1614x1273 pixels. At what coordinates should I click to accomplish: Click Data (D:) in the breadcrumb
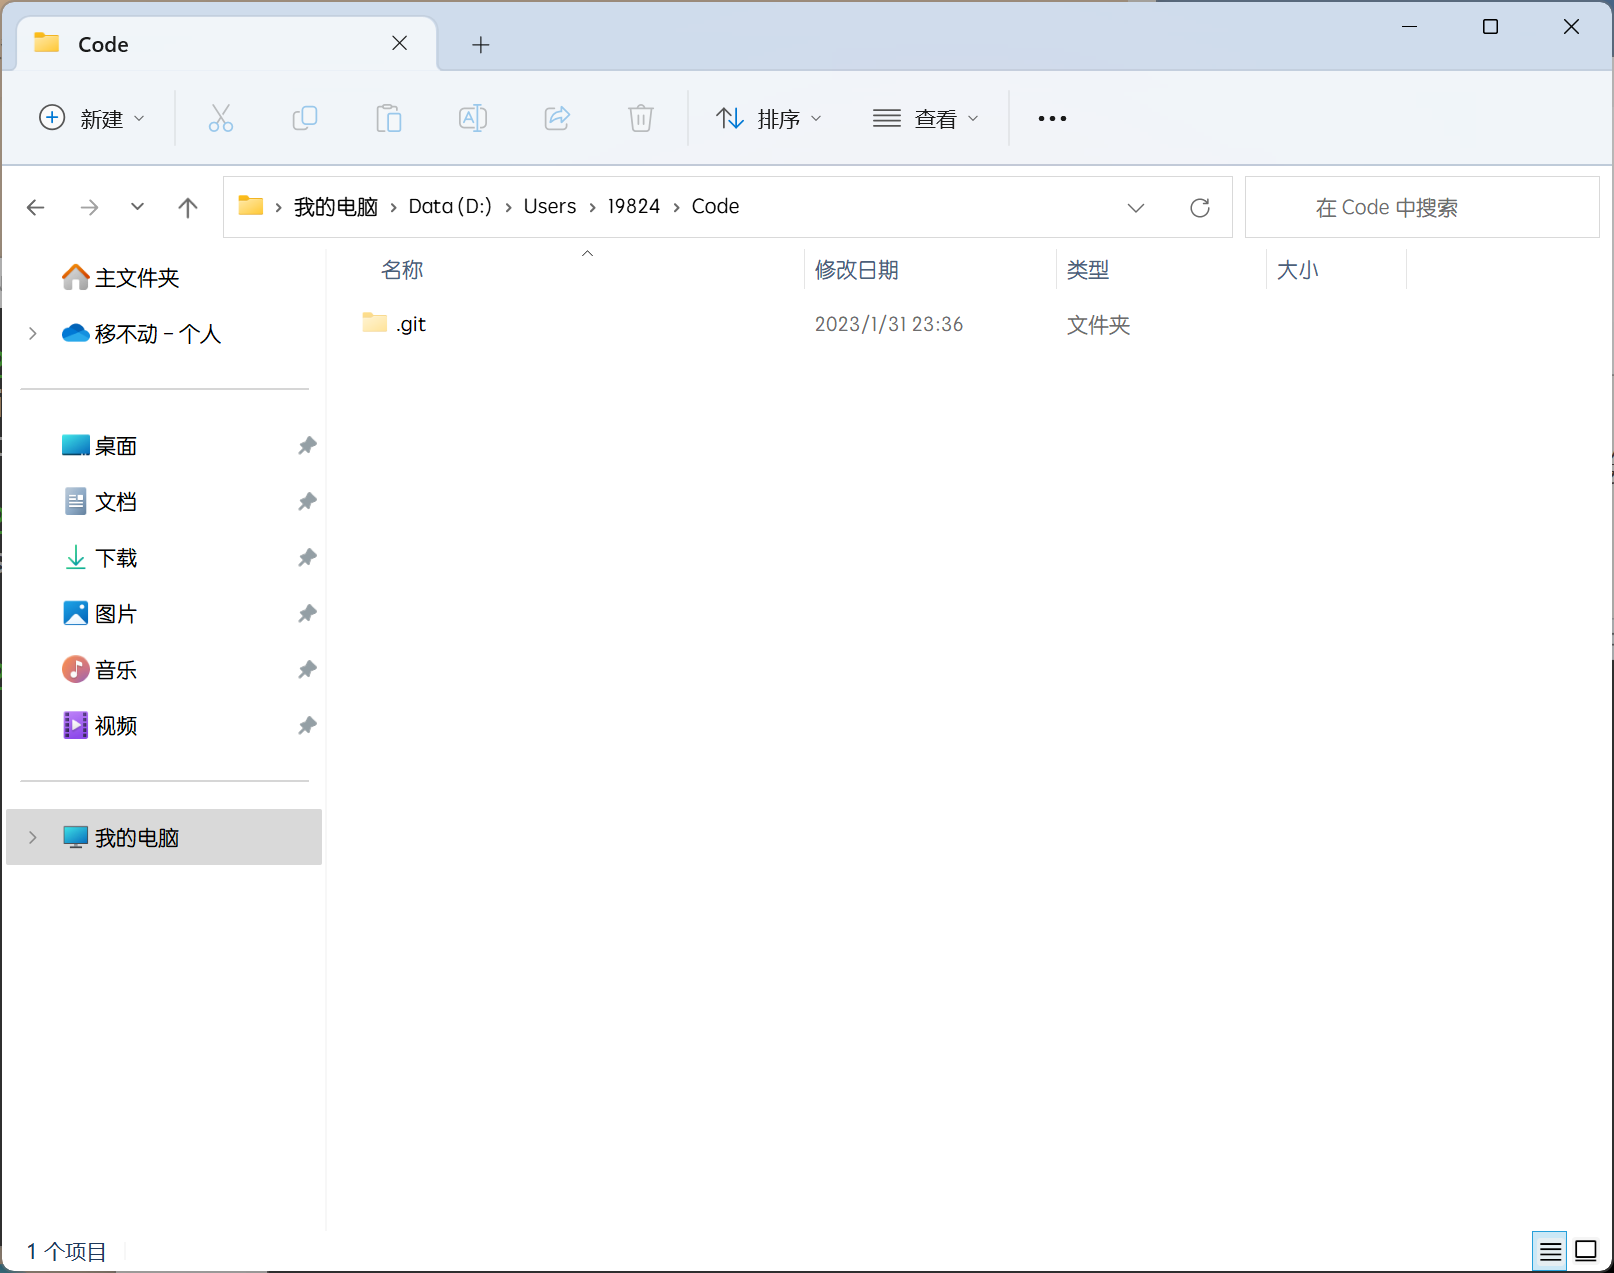coord(450,207)
